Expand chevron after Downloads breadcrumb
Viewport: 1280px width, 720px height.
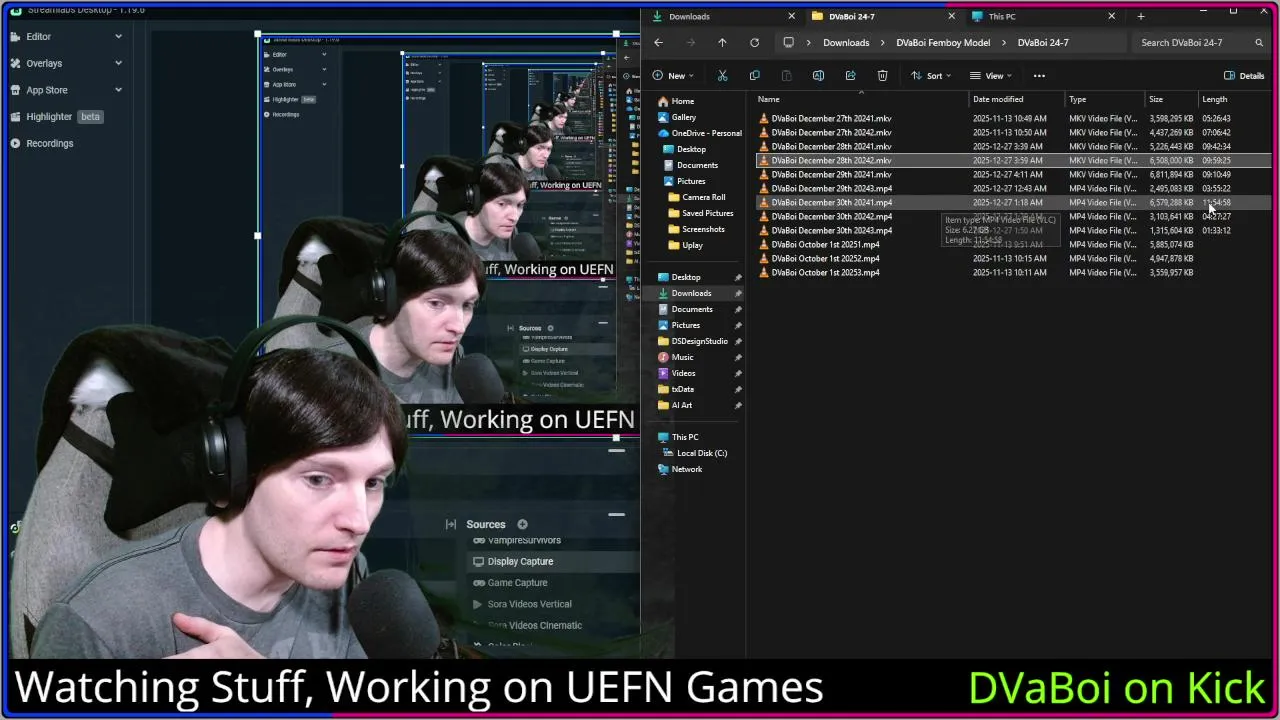883,43
